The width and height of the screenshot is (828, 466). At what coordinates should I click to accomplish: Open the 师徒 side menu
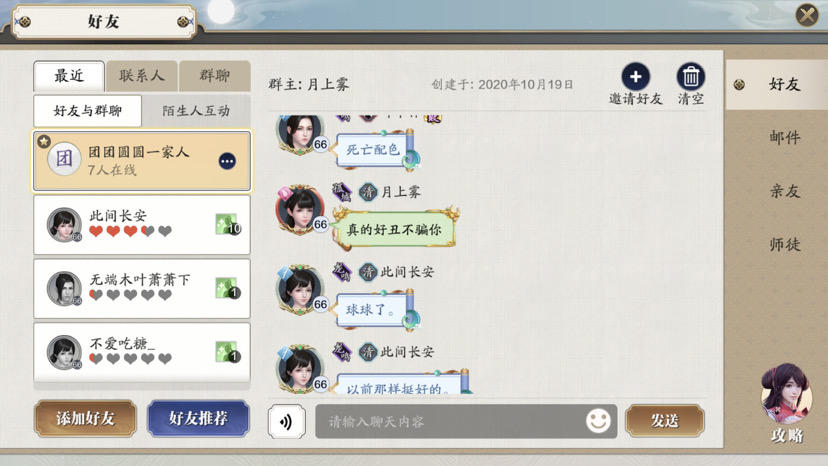(x=784, y=244)
